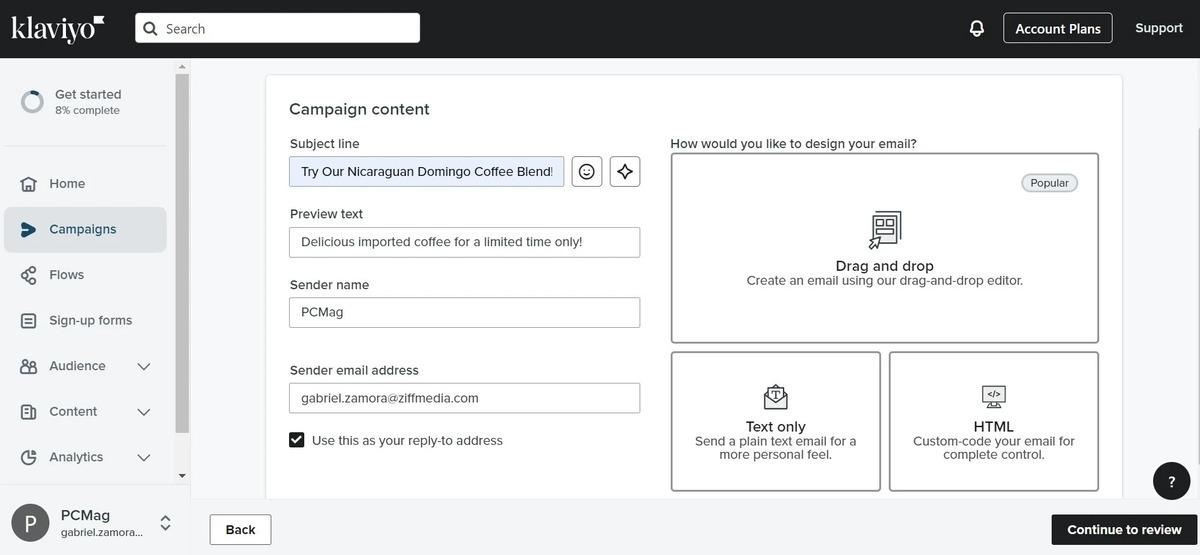The image size is (1200, 555).
Task: Expand the Analytics menu chevron
Action: tap(144, 458)
